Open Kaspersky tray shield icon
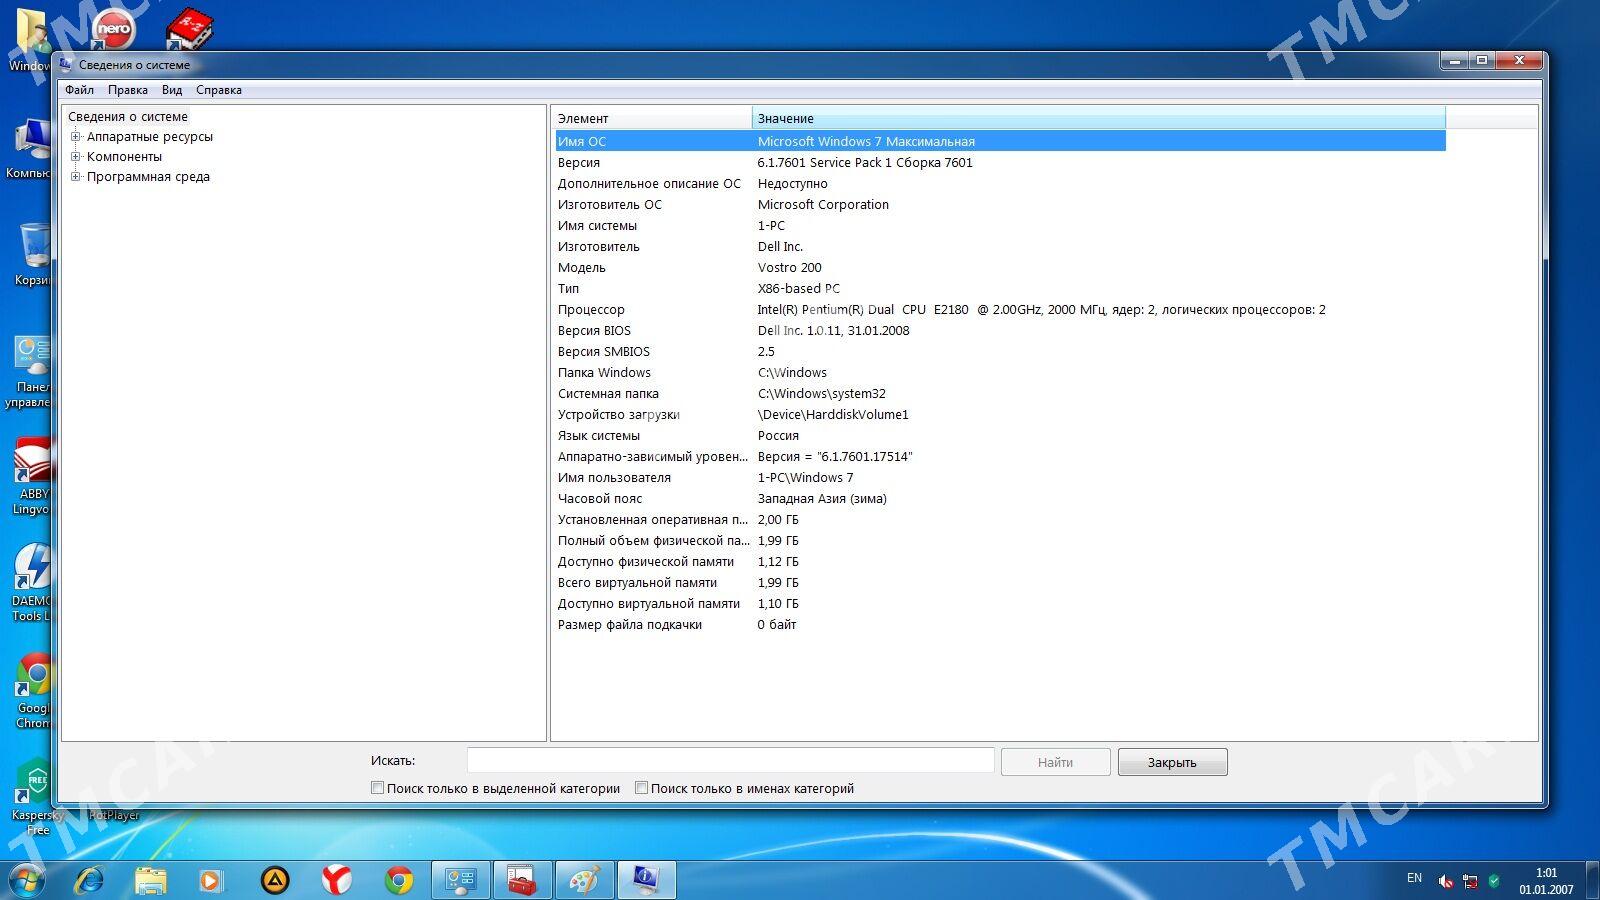 (1494, 881)
